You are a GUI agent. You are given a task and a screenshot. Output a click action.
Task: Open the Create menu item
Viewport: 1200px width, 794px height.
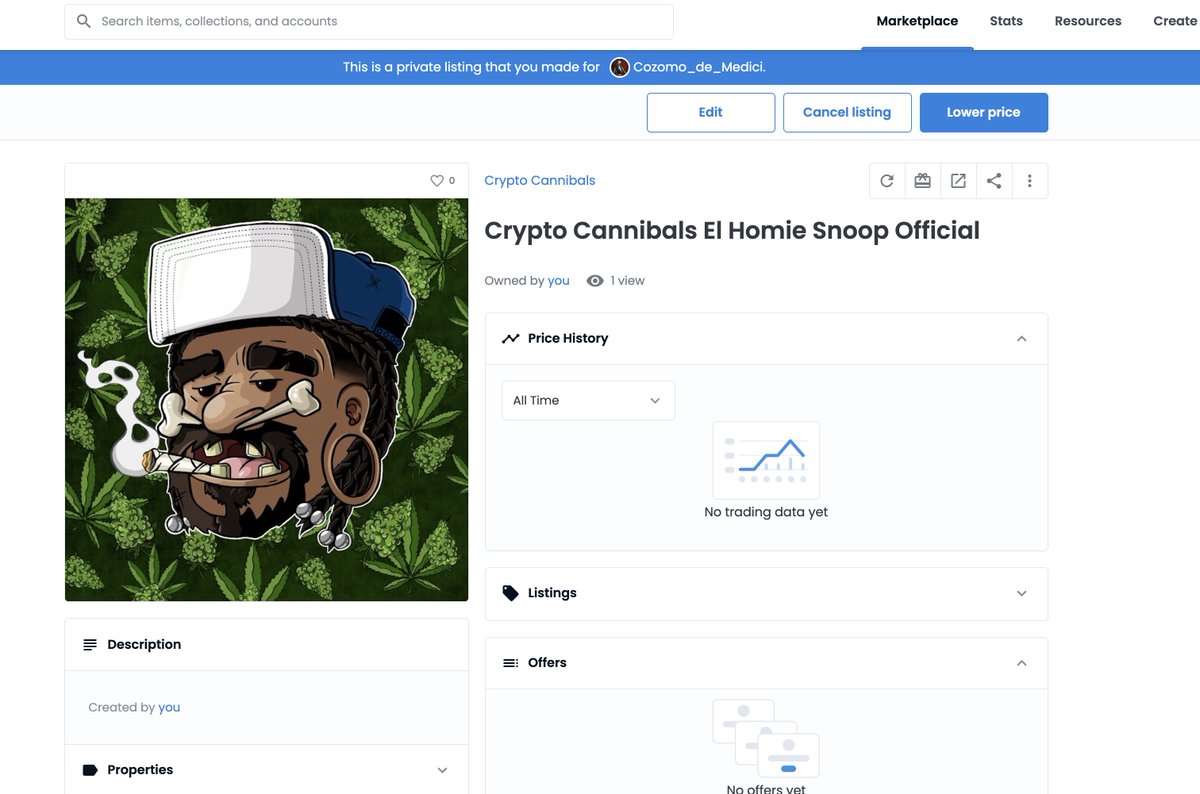(1175, 21)
